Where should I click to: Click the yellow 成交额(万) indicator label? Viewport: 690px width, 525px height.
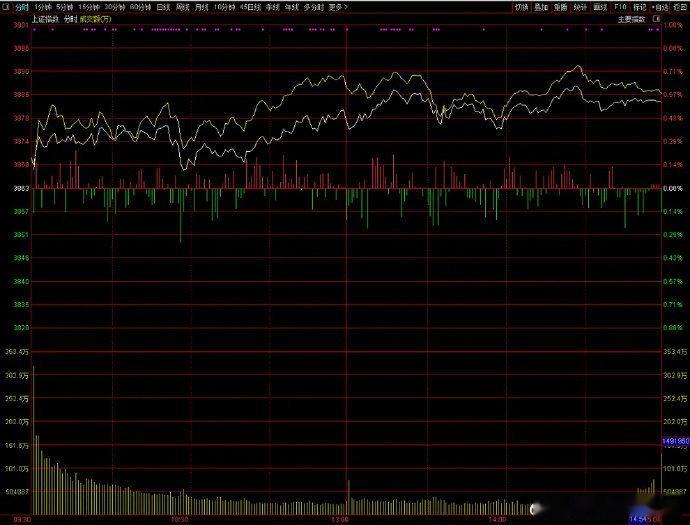click(95, 19)
